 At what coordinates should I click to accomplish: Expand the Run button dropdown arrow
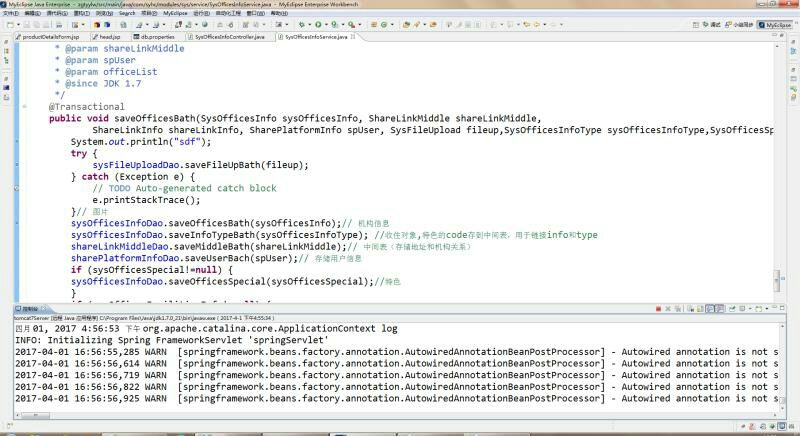click(x=325, y=23)
